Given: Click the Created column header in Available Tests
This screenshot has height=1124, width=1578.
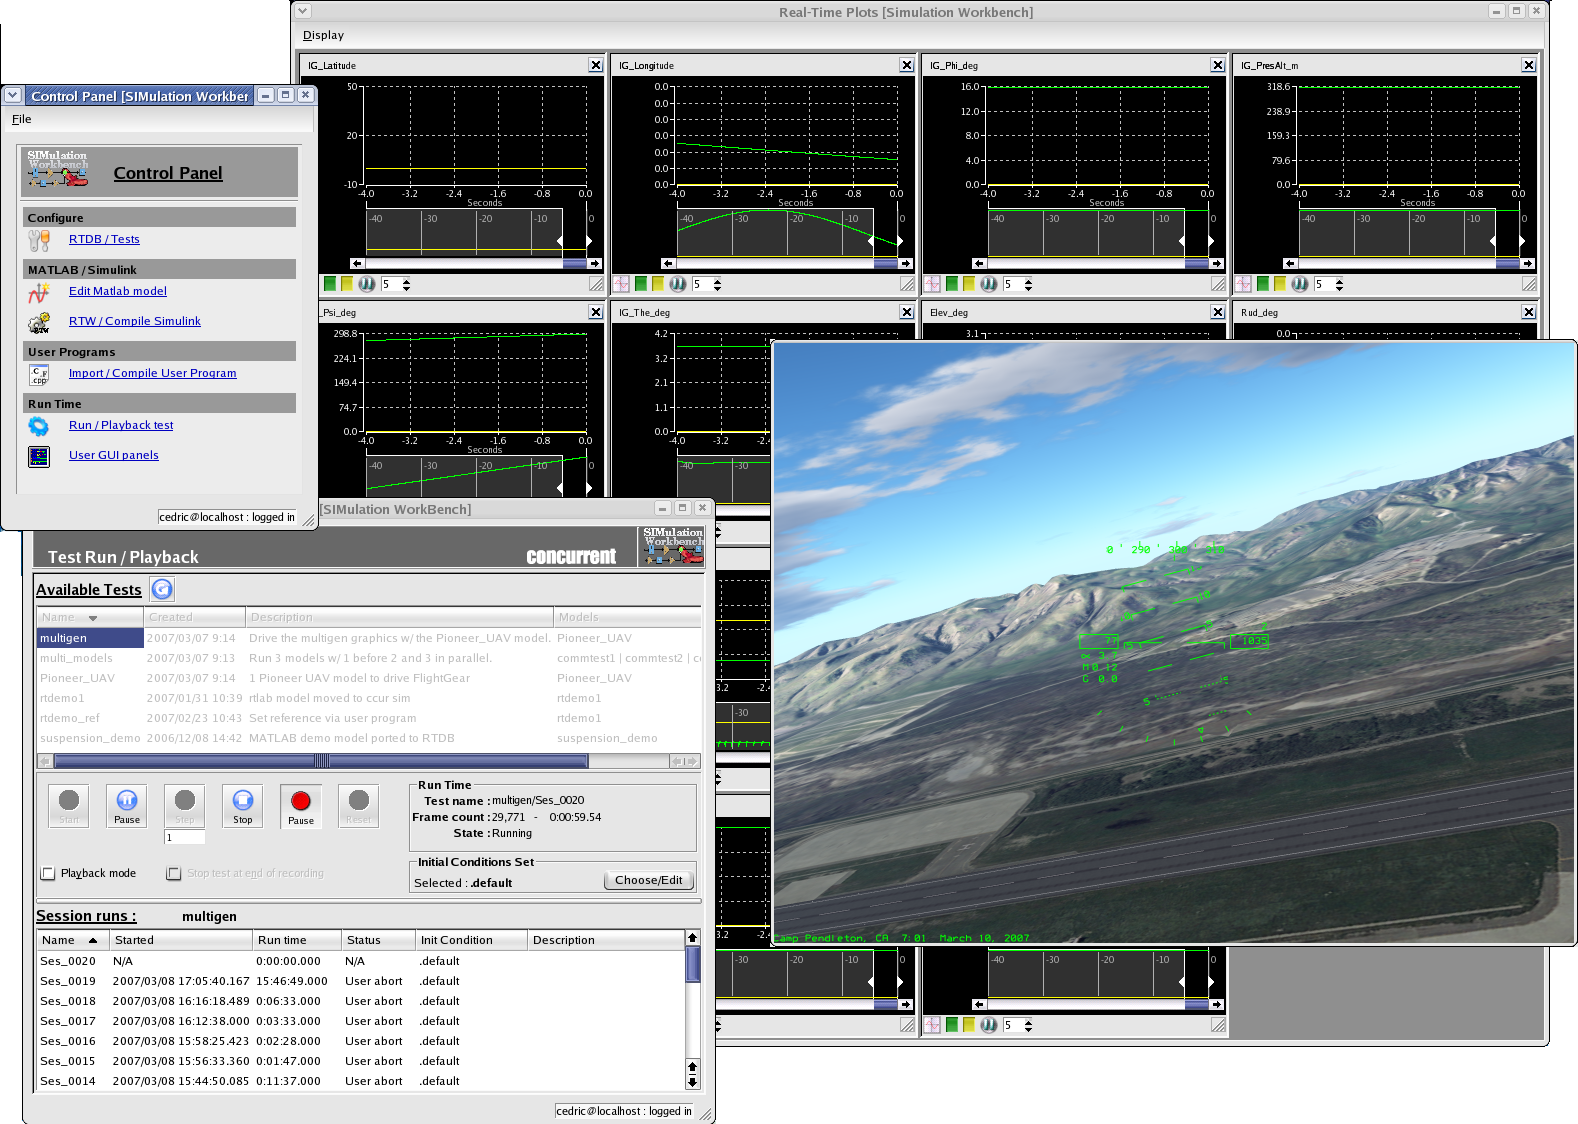Looking at the screenshot, I should pos(195,617).
